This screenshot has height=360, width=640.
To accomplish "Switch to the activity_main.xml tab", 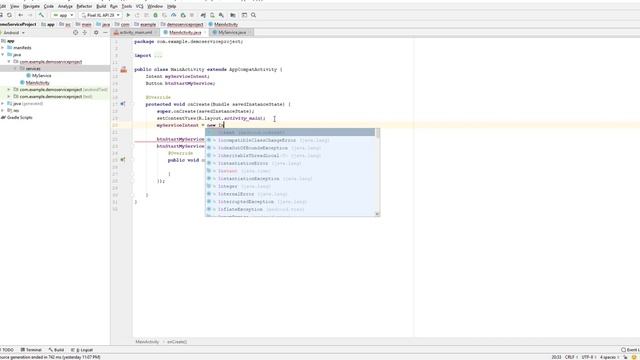I will tap(136, 32).
